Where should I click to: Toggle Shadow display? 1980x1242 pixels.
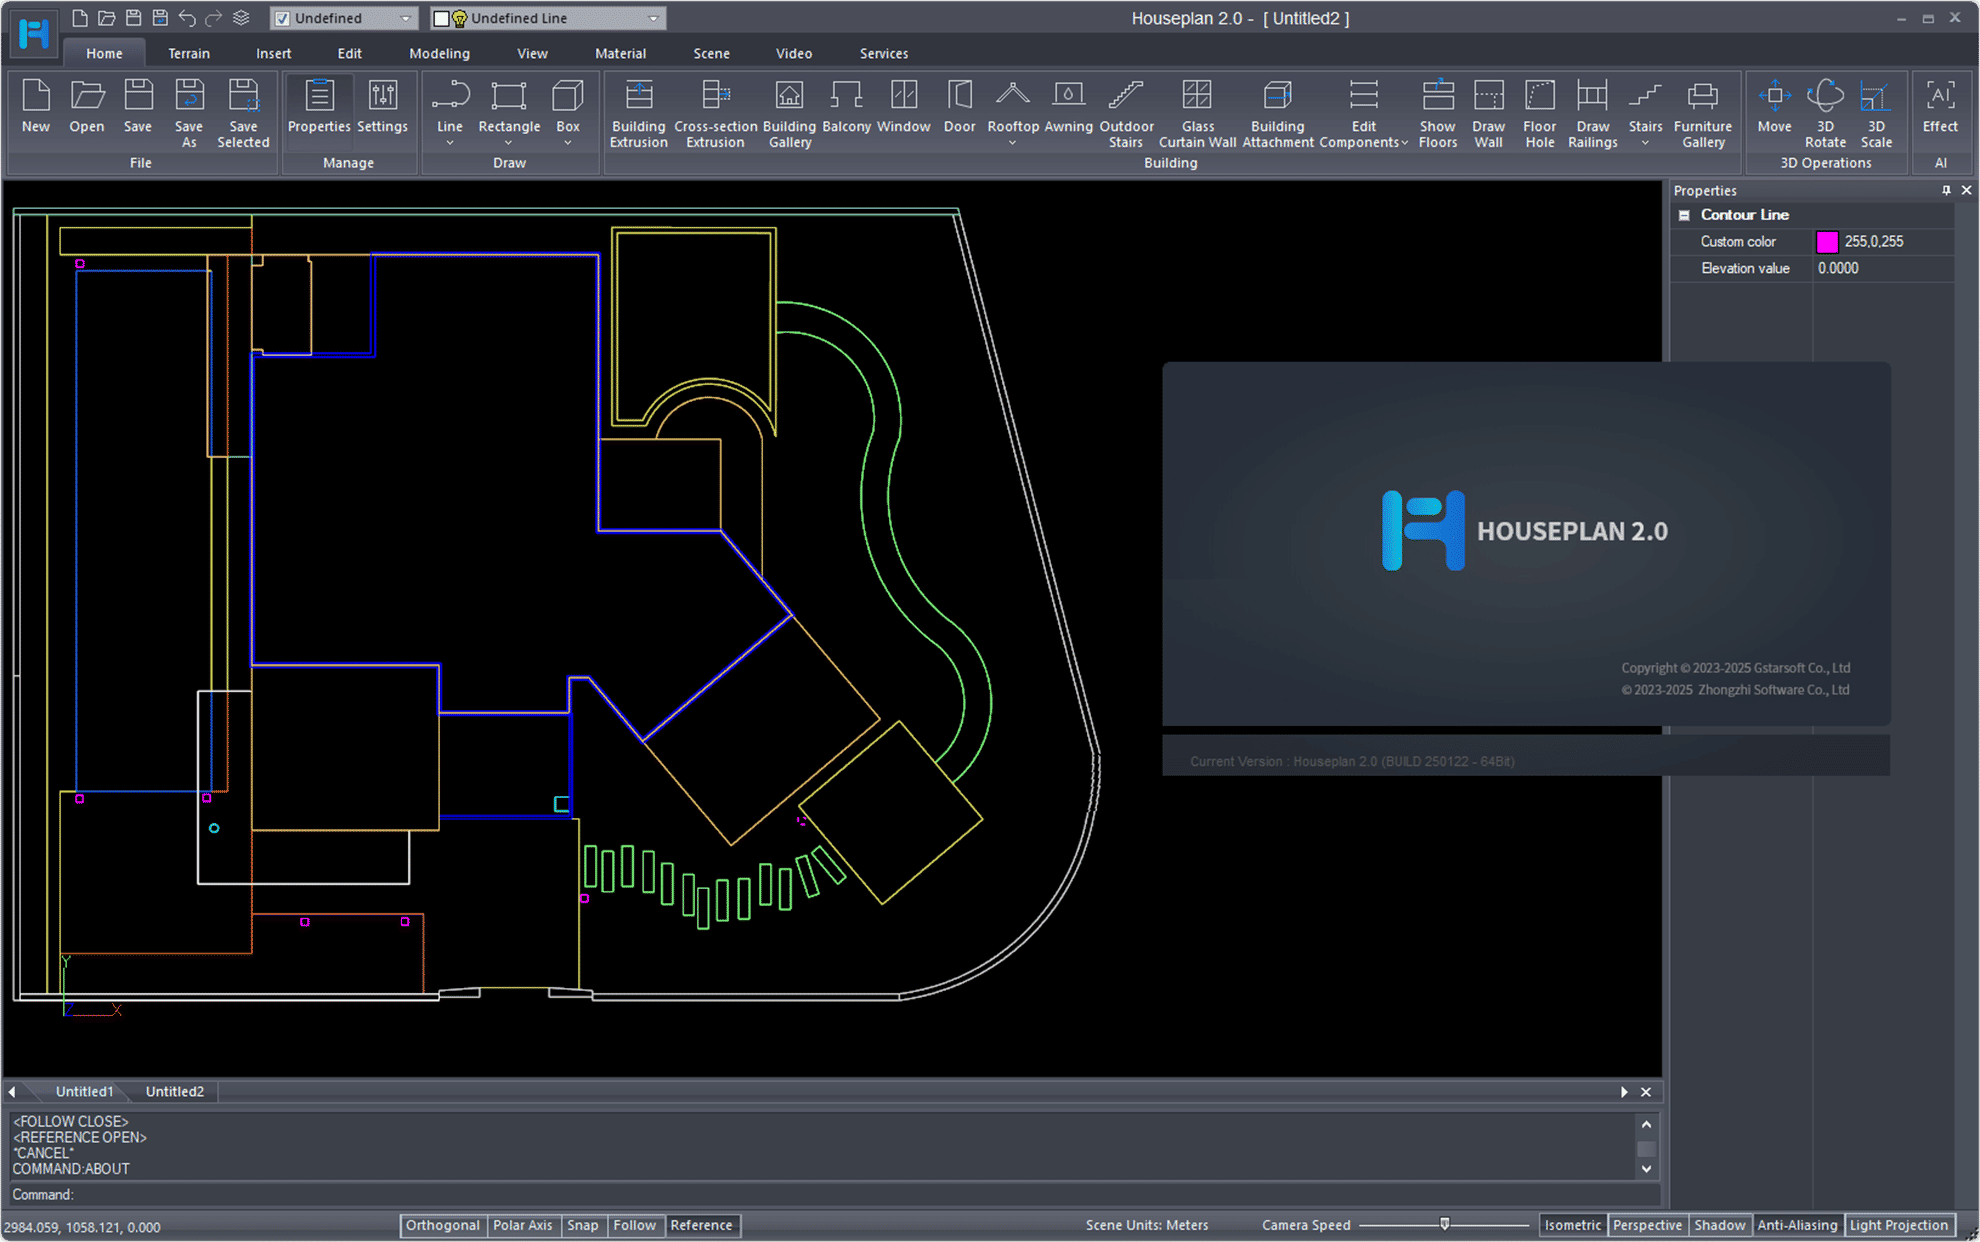coord(1720,1225)
